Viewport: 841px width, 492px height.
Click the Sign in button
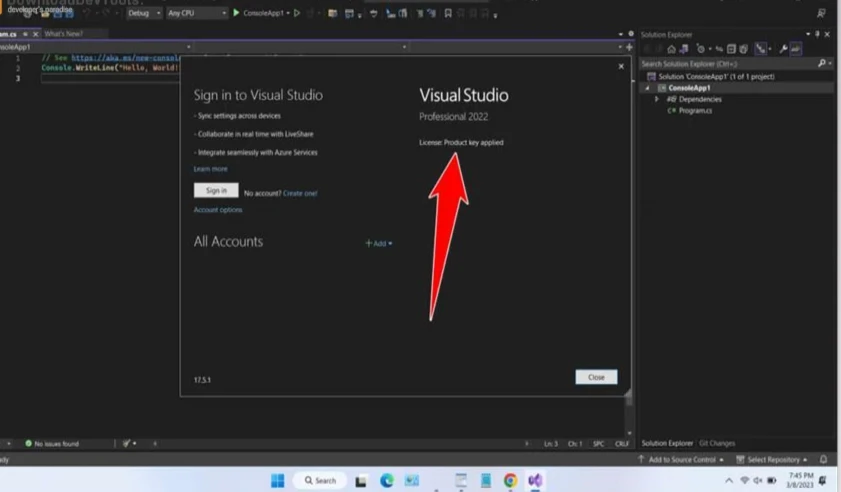tap(216, 190)
